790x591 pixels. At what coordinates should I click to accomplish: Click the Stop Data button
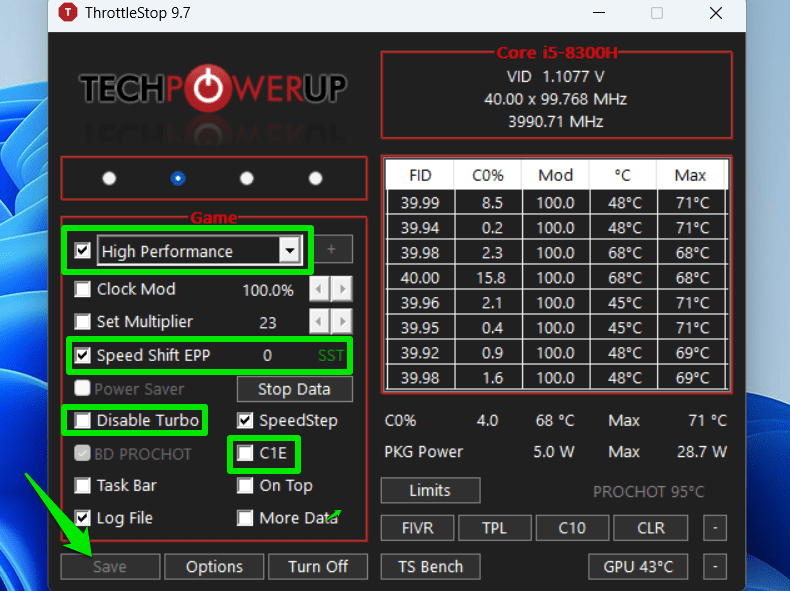pyautogui.click(x=295, y=389)
